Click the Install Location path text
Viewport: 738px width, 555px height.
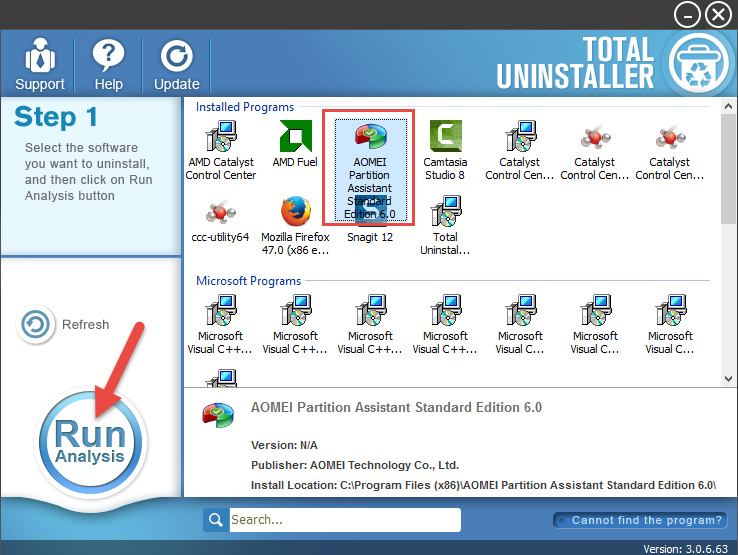pyautogui.click(x=483, y=485)
